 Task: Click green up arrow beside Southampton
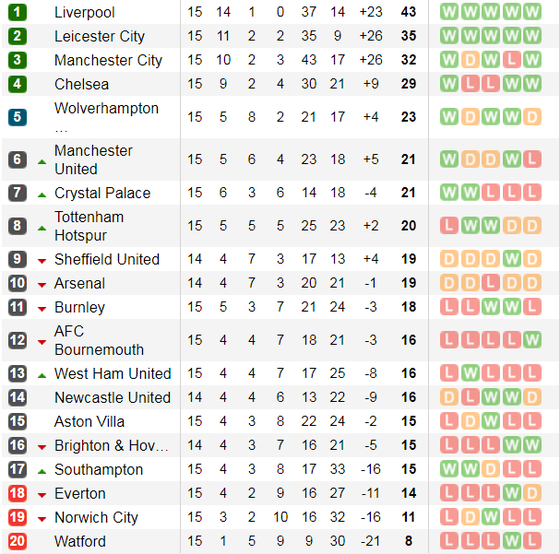coord(42,472)
